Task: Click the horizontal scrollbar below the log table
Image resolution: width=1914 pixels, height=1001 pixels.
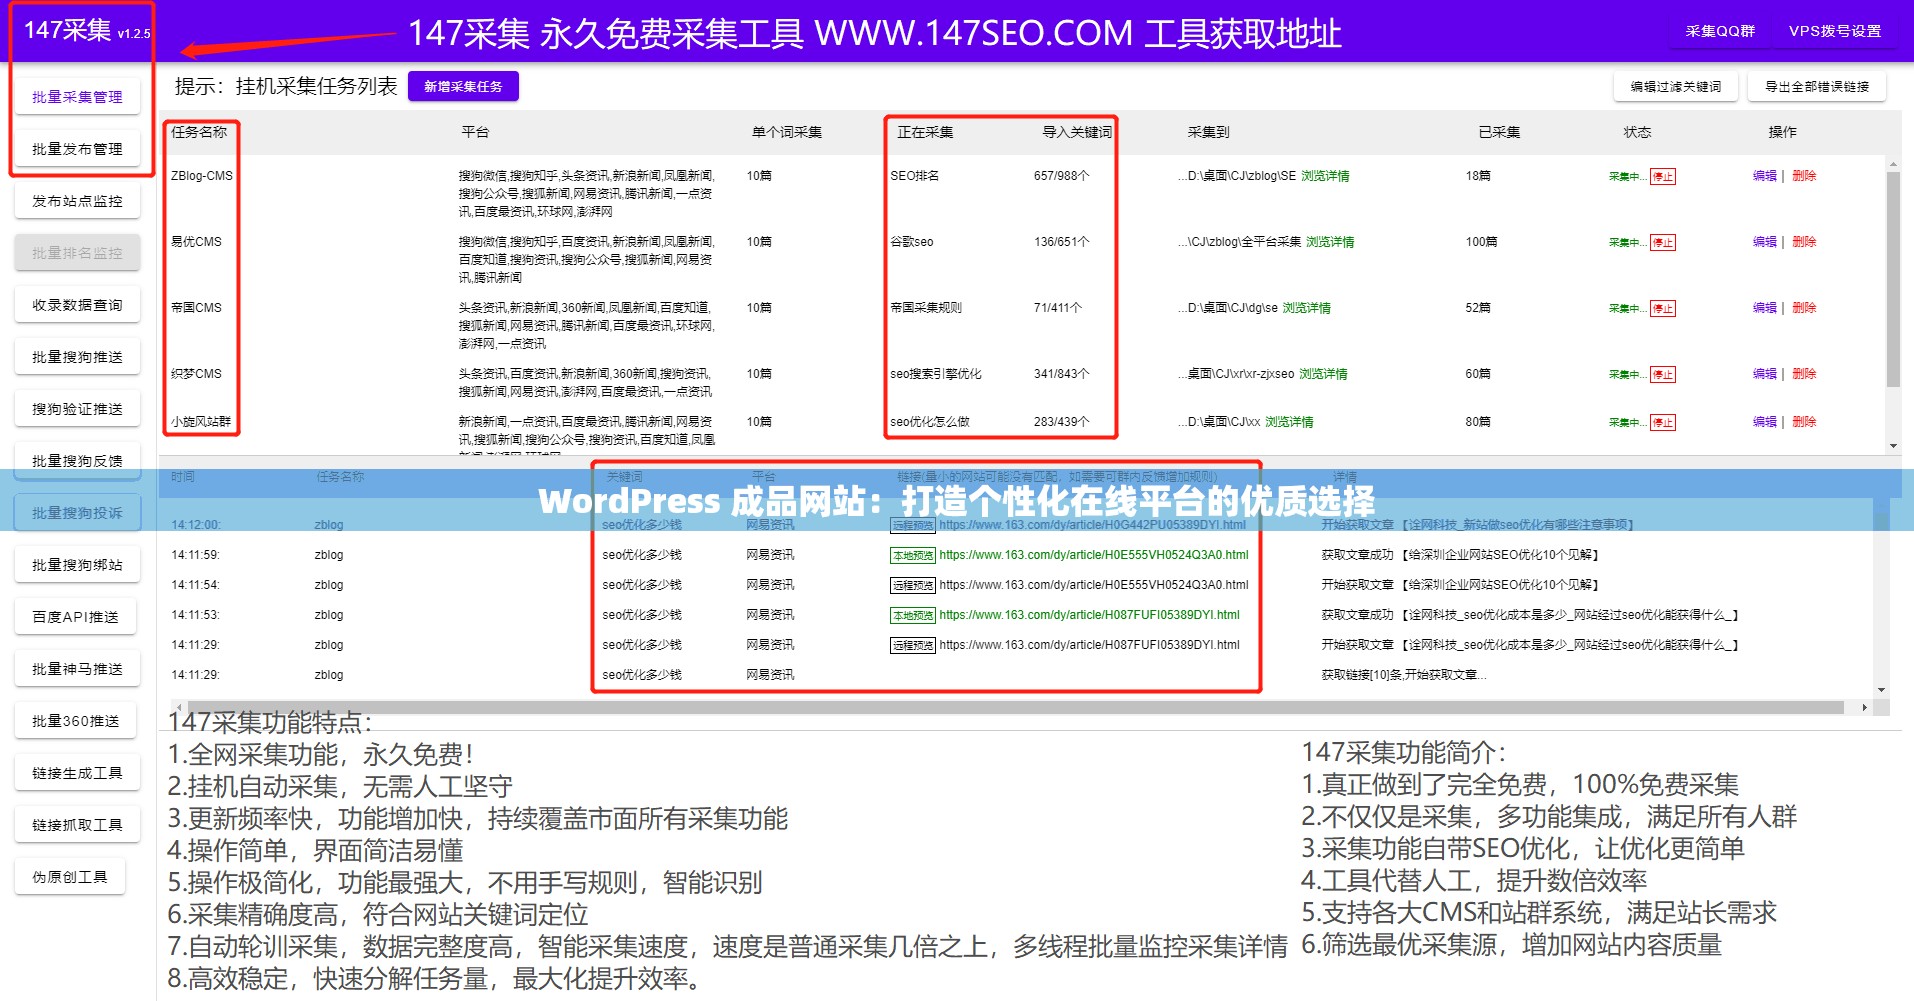Action: click(1000, 707)
